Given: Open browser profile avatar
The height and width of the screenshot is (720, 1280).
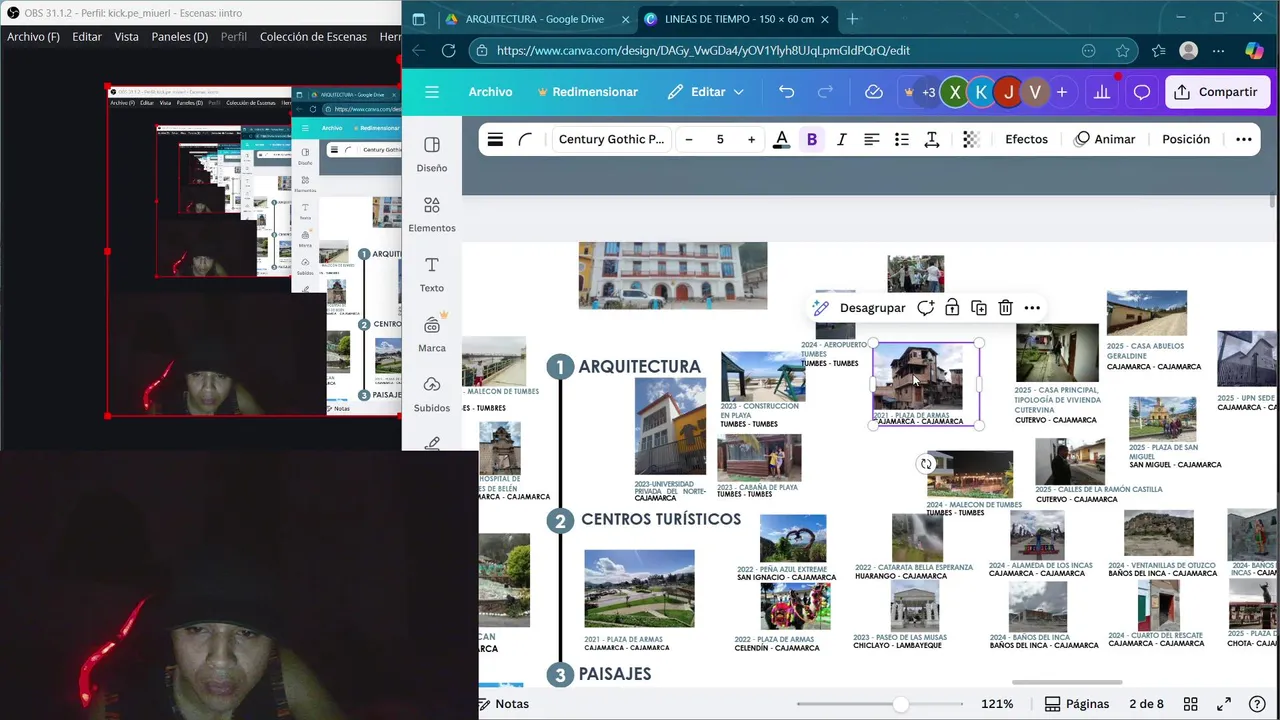Looking at the screenshot, I should point(1188,51).
